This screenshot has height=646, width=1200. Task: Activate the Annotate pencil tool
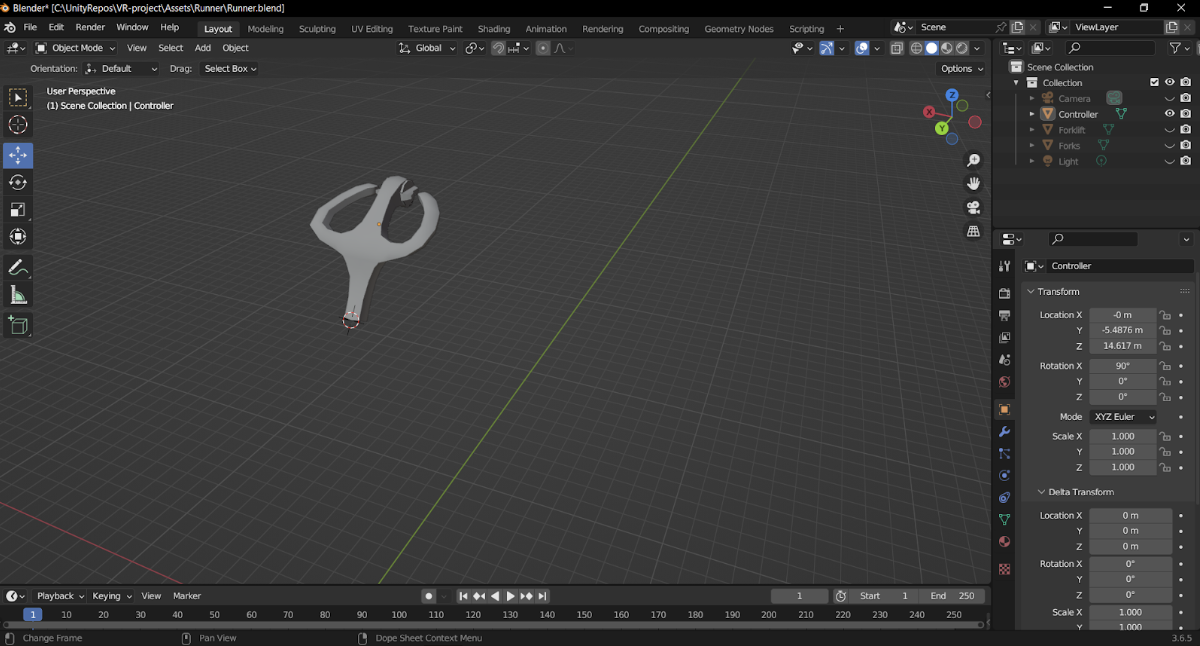coord(18,268)
